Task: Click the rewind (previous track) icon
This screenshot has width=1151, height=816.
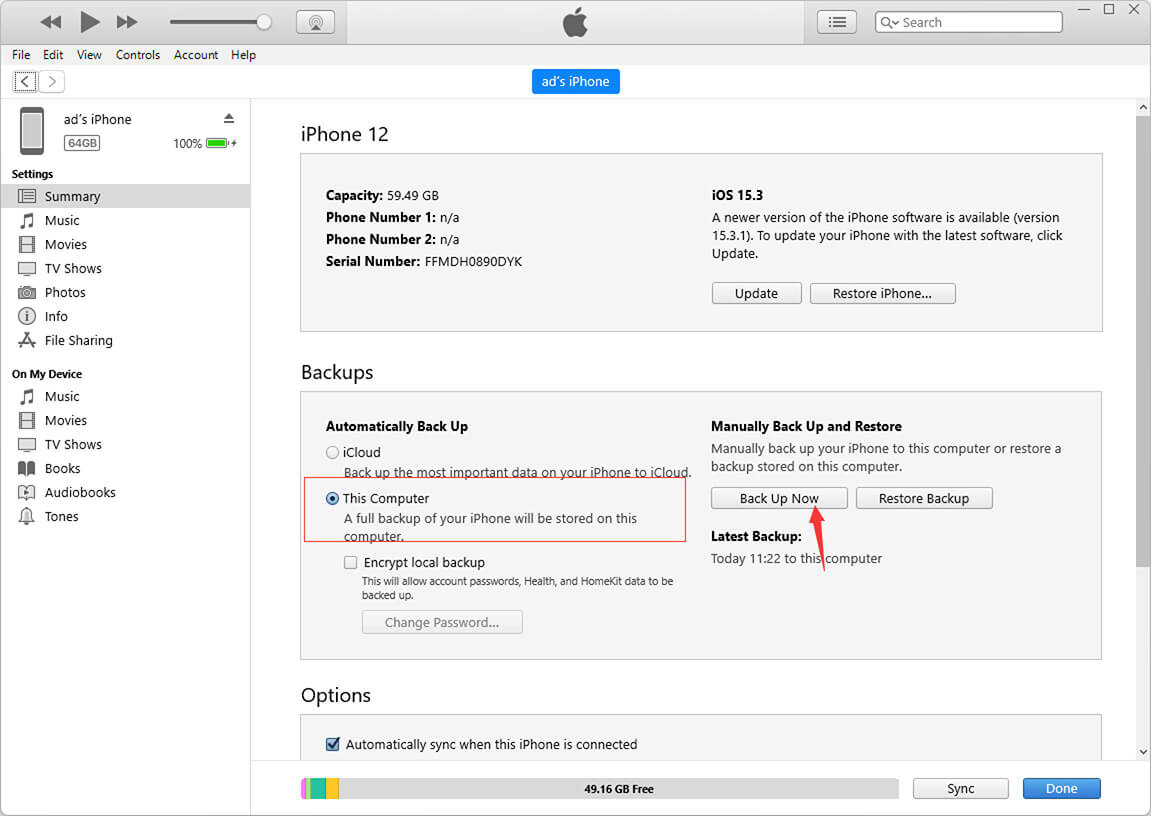Action: [x=51, y=22]
